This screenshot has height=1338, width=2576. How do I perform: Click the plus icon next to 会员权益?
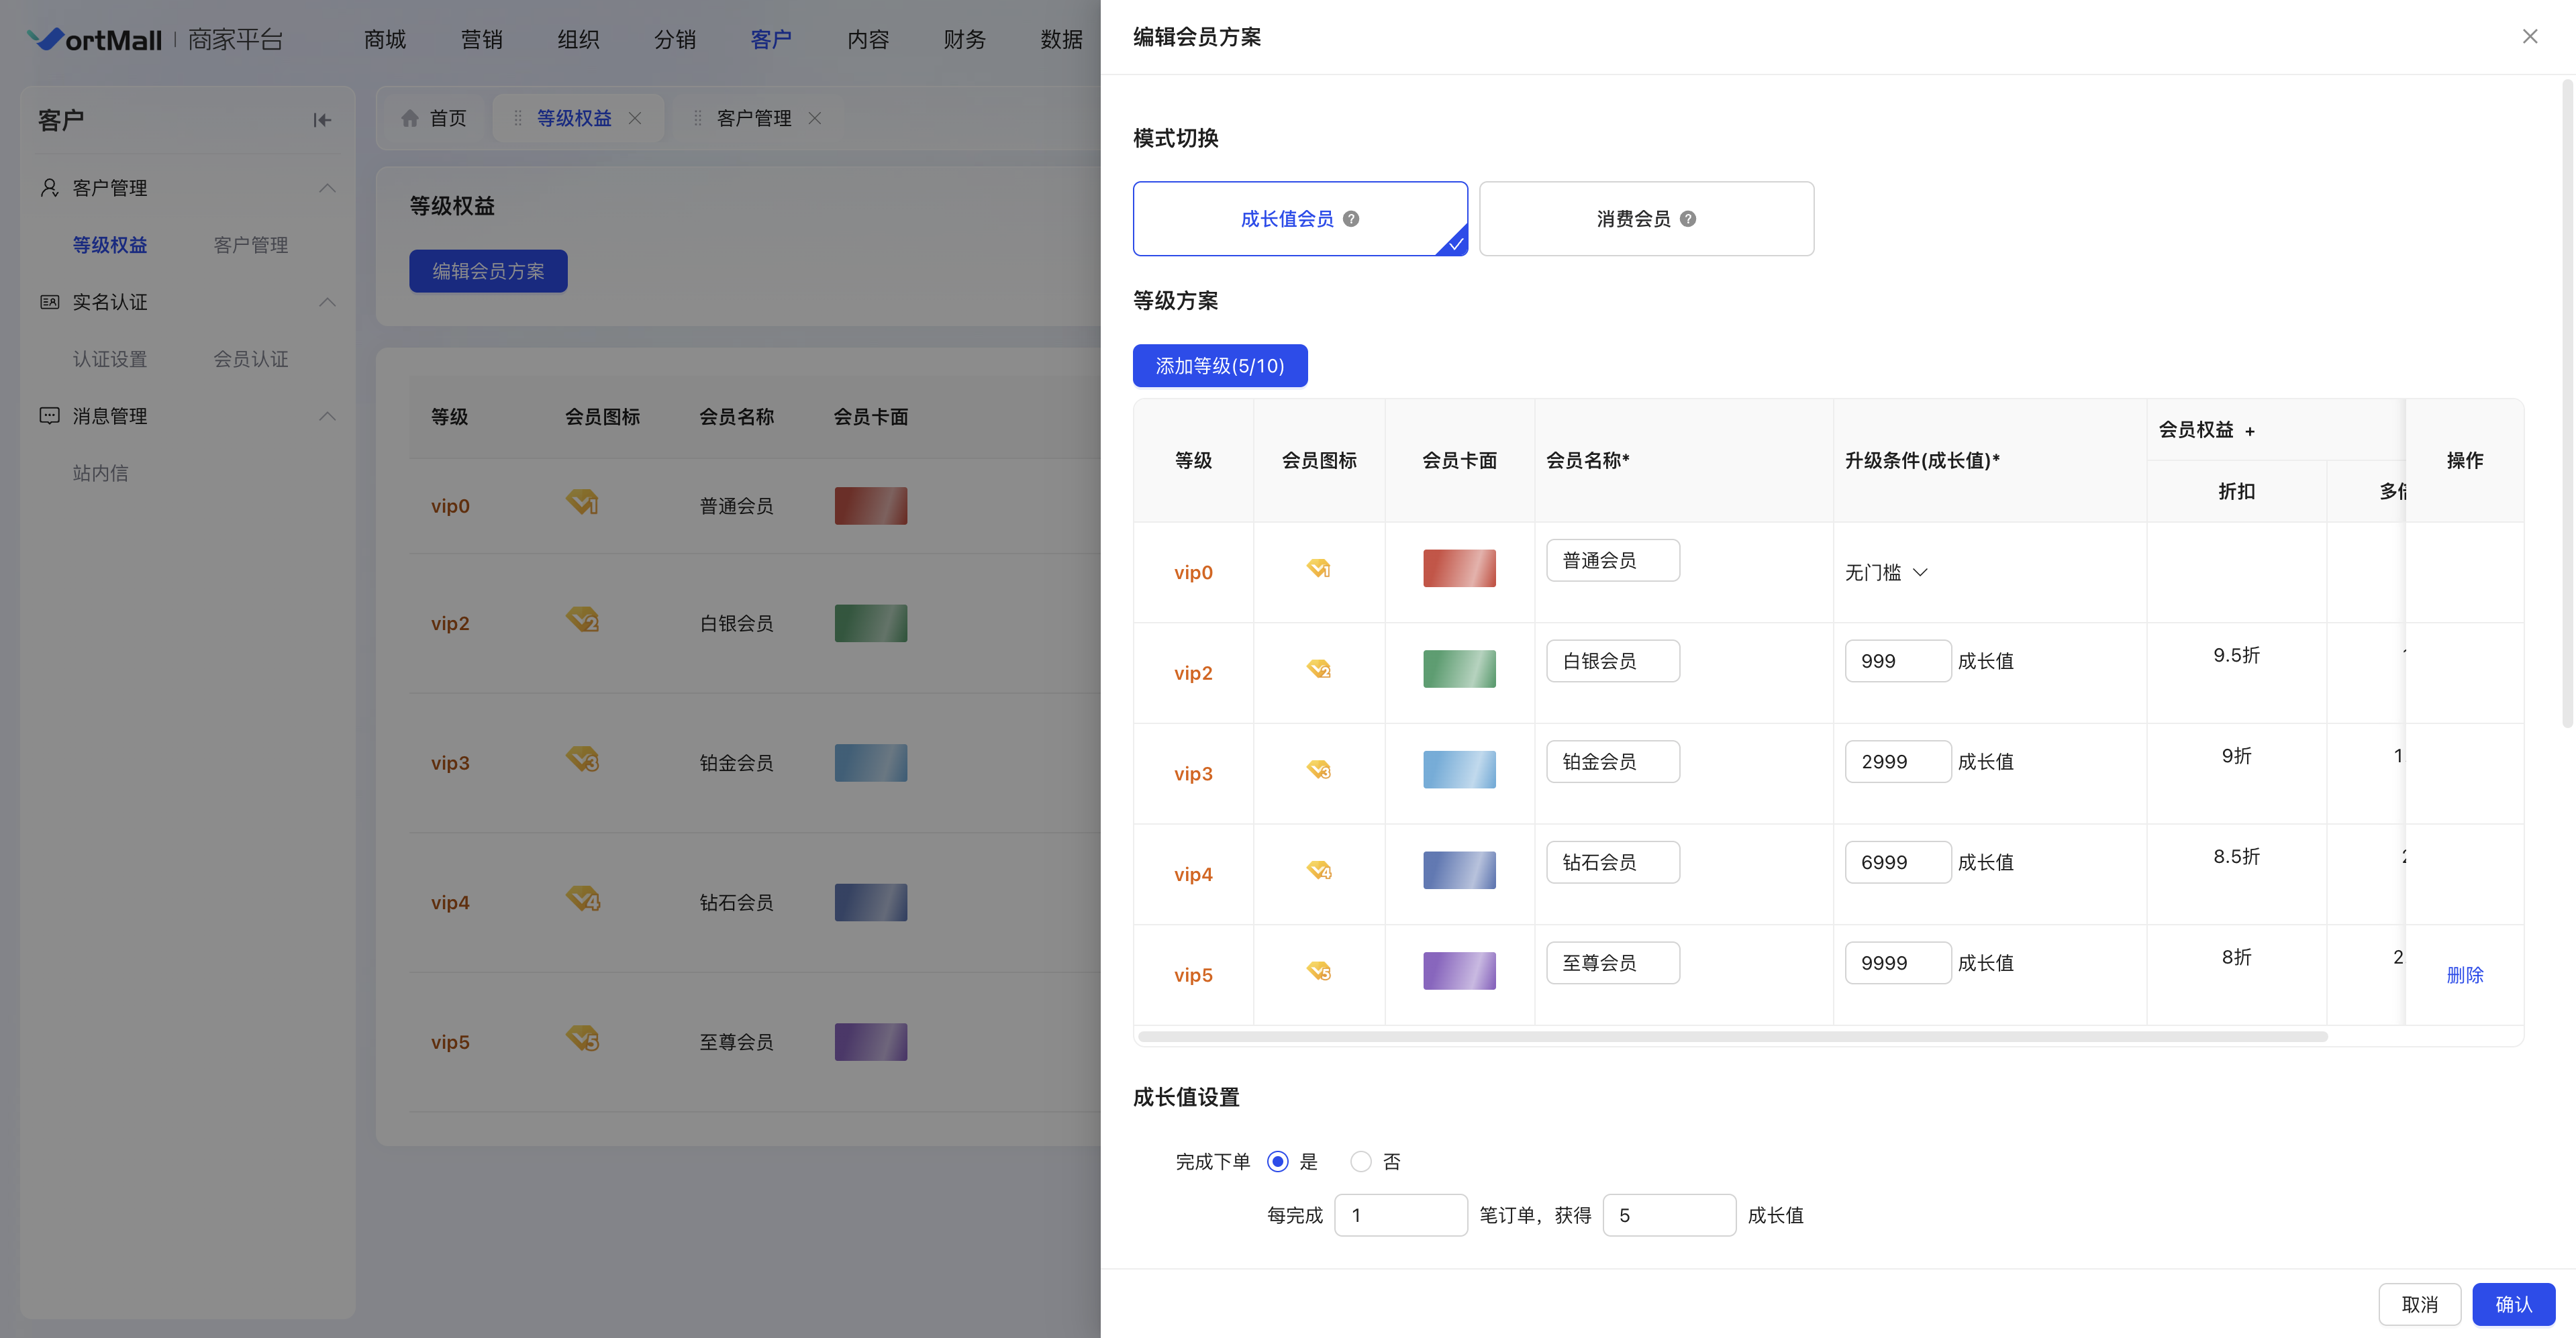[2250, 431]
